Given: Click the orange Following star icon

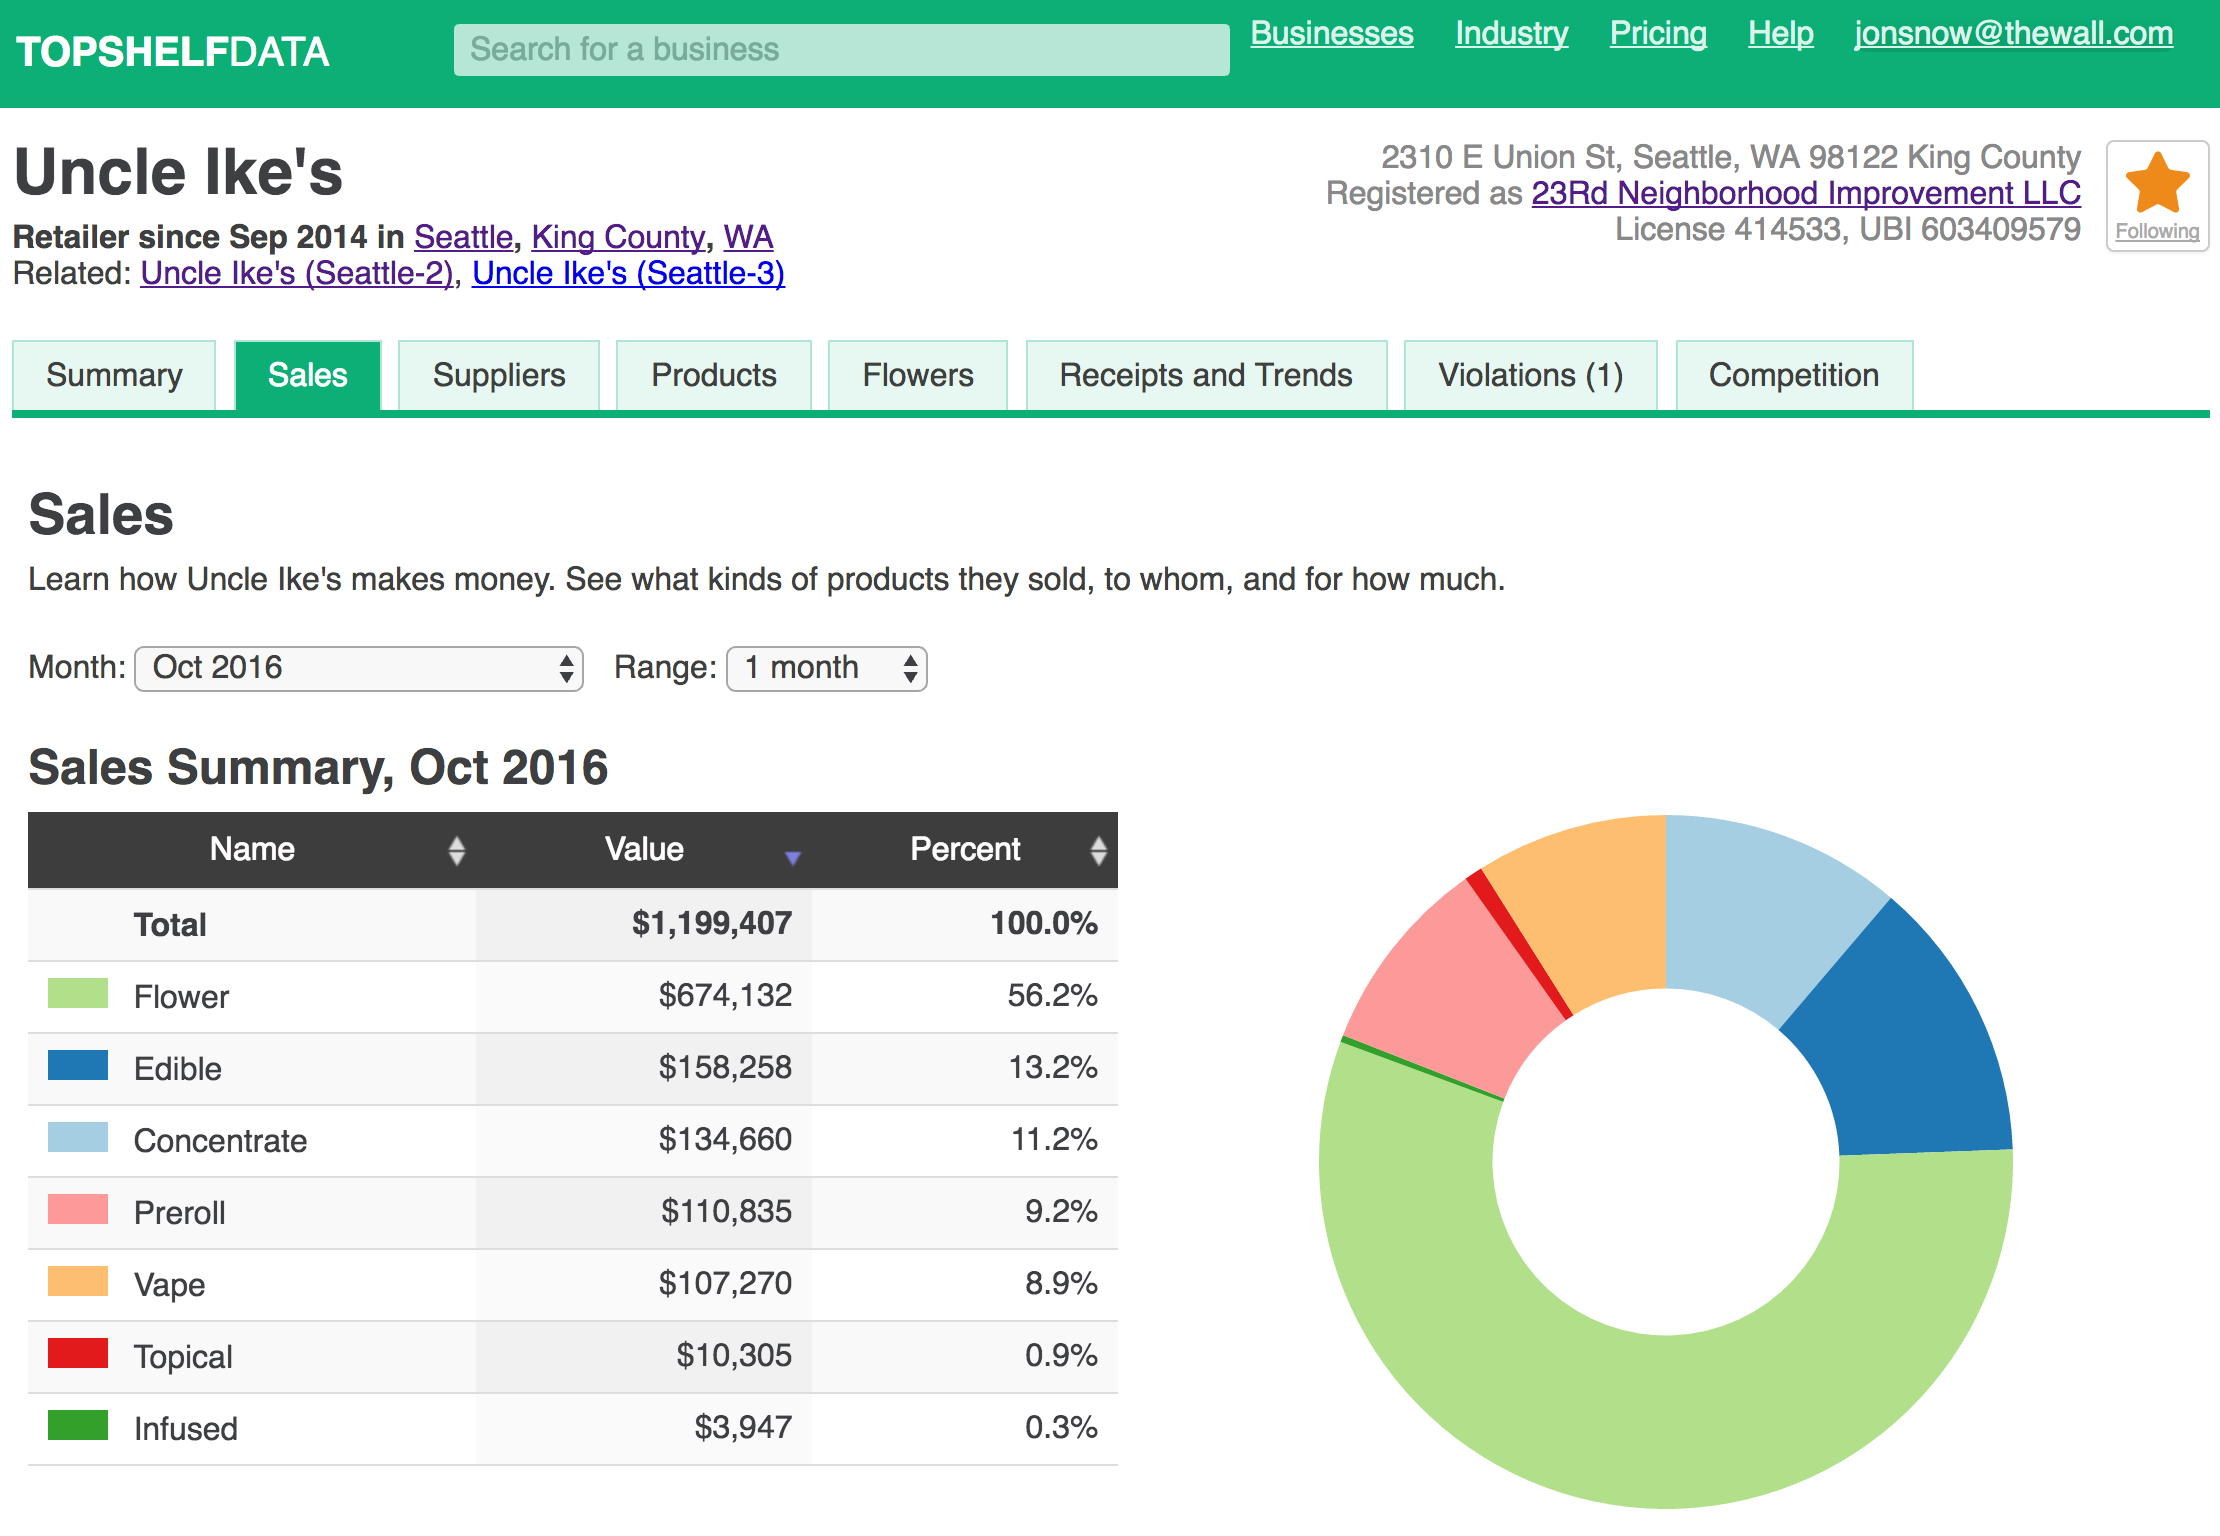Looking at the screenshot, I should point(2157,185).
